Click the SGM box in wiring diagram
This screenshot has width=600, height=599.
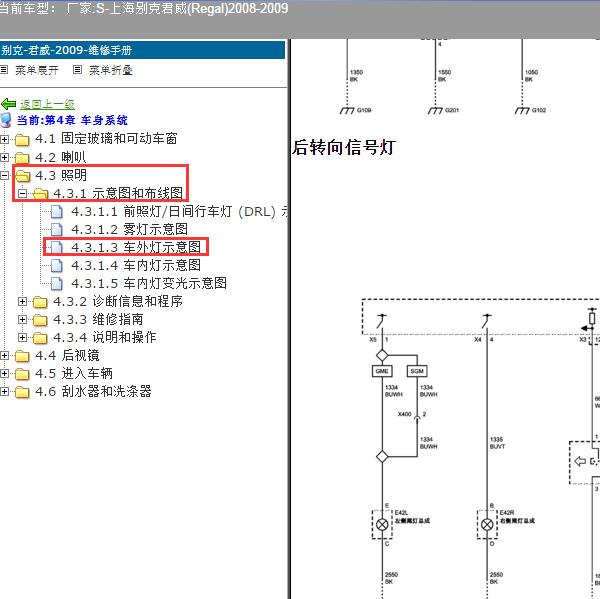(417, 371)
